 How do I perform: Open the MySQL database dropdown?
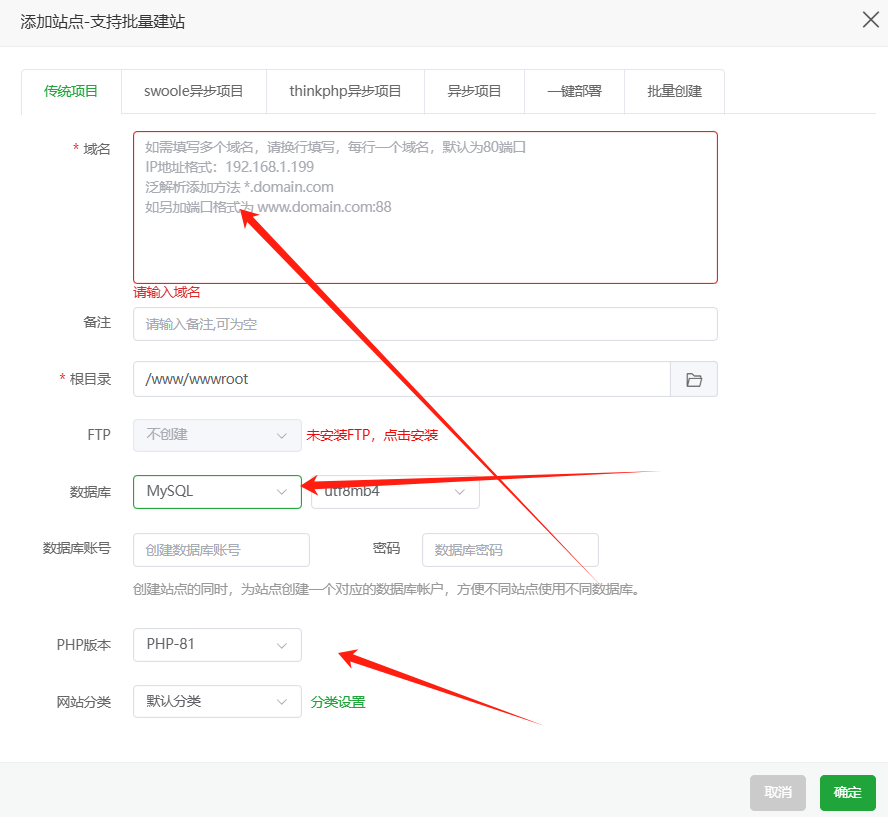pyautogui.click(x=217, y=491)
